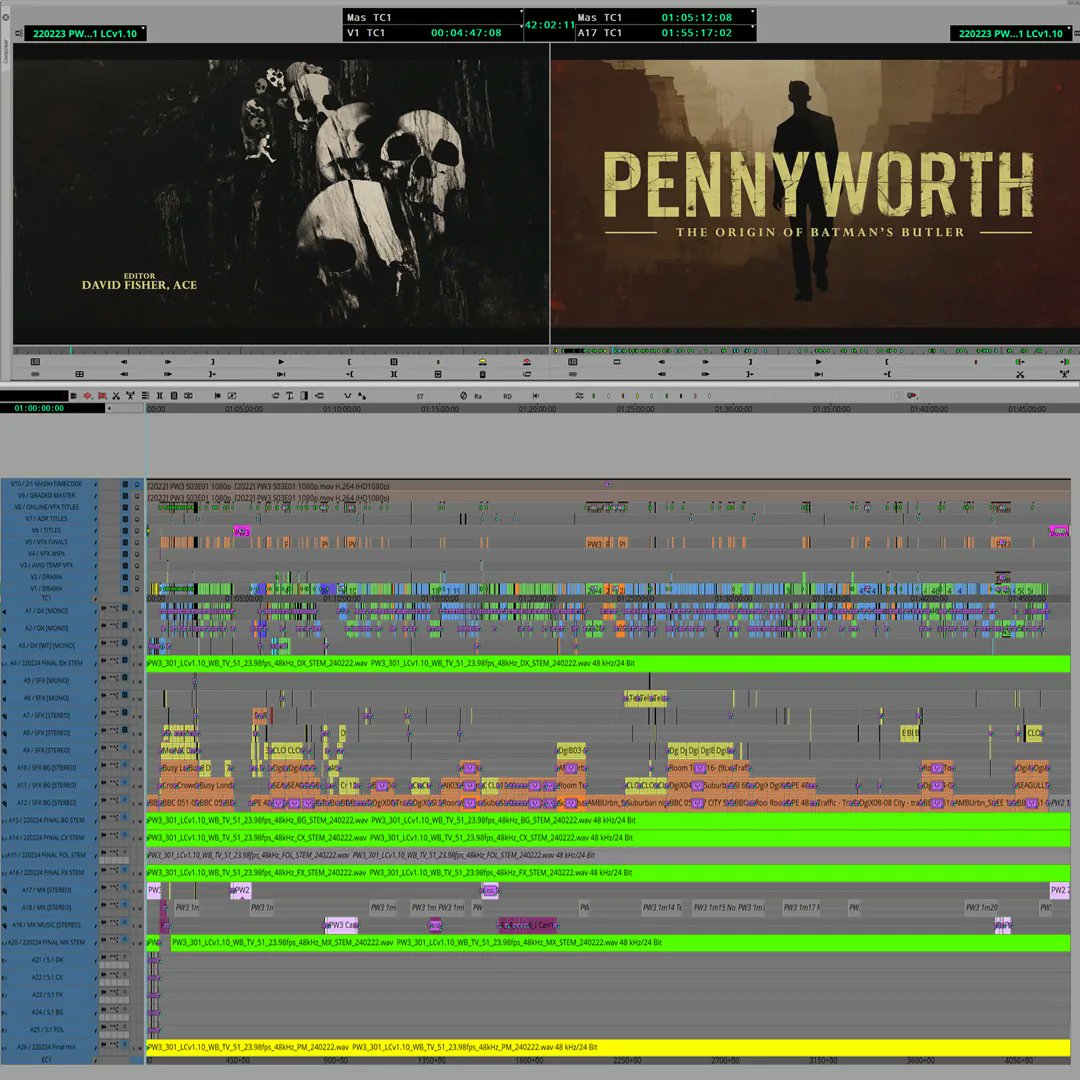Step one frame back in record monitor
This screenshot has width=1080, height=1080.
pos(661,362)
